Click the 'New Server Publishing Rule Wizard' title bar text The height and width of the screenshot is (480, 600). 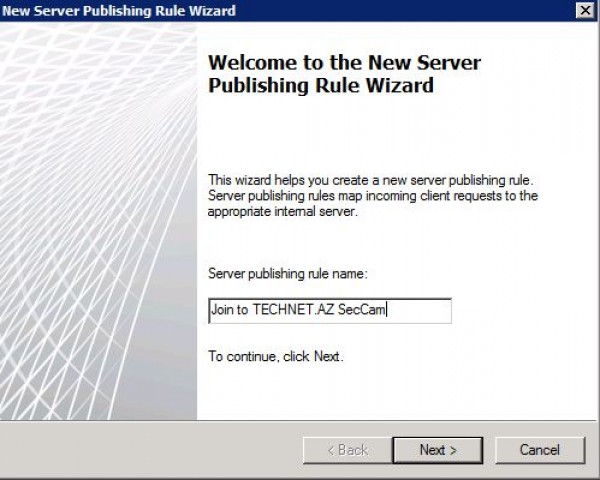(120, 11)
